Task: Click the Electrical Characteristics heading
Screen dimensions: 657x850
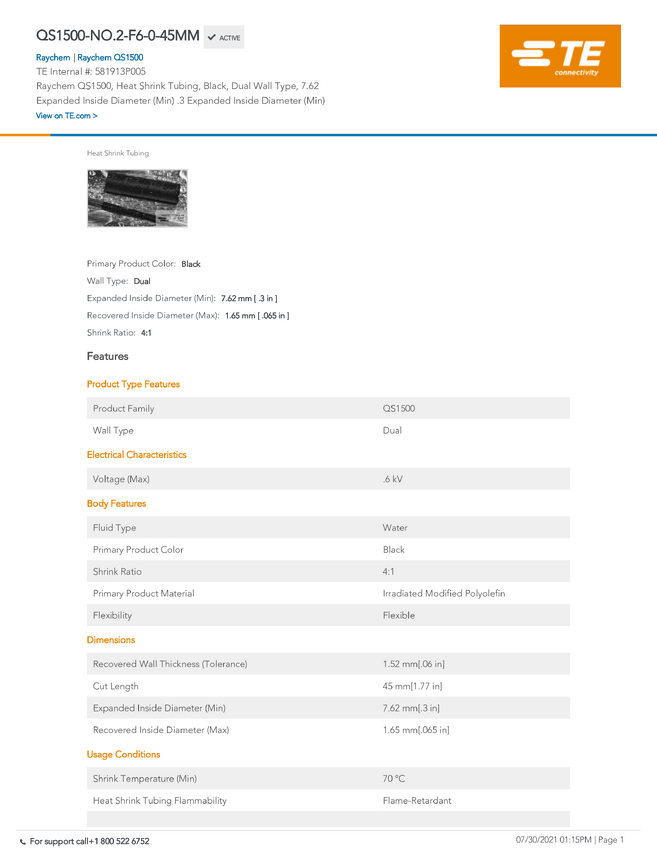Action: tap(137, 455)
